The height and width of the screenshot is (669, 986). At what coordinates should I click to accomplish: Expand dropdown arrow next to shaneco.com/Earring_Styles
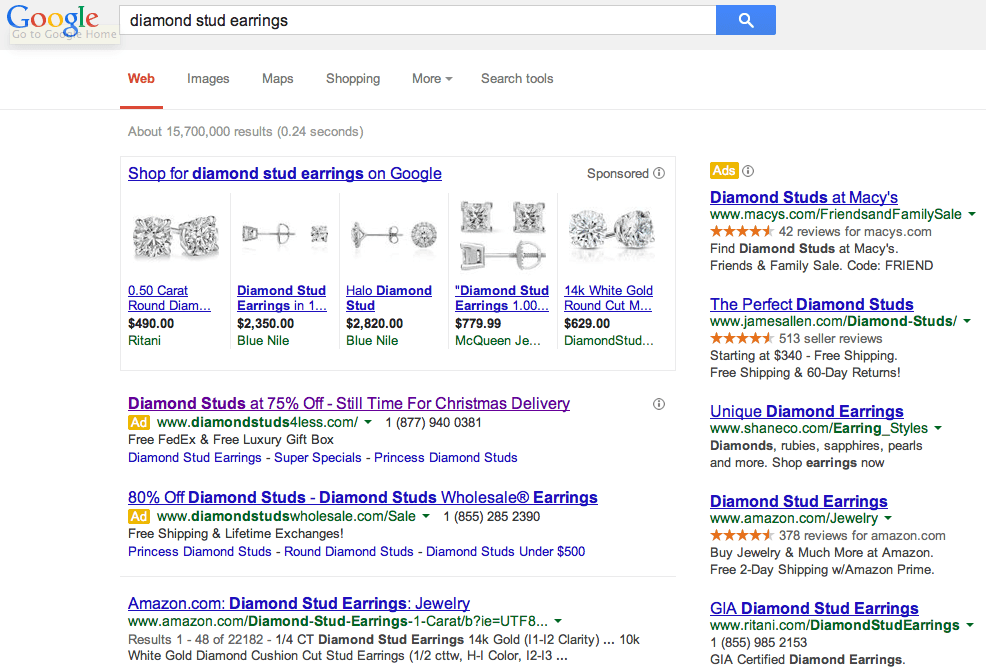click(938, 429)
